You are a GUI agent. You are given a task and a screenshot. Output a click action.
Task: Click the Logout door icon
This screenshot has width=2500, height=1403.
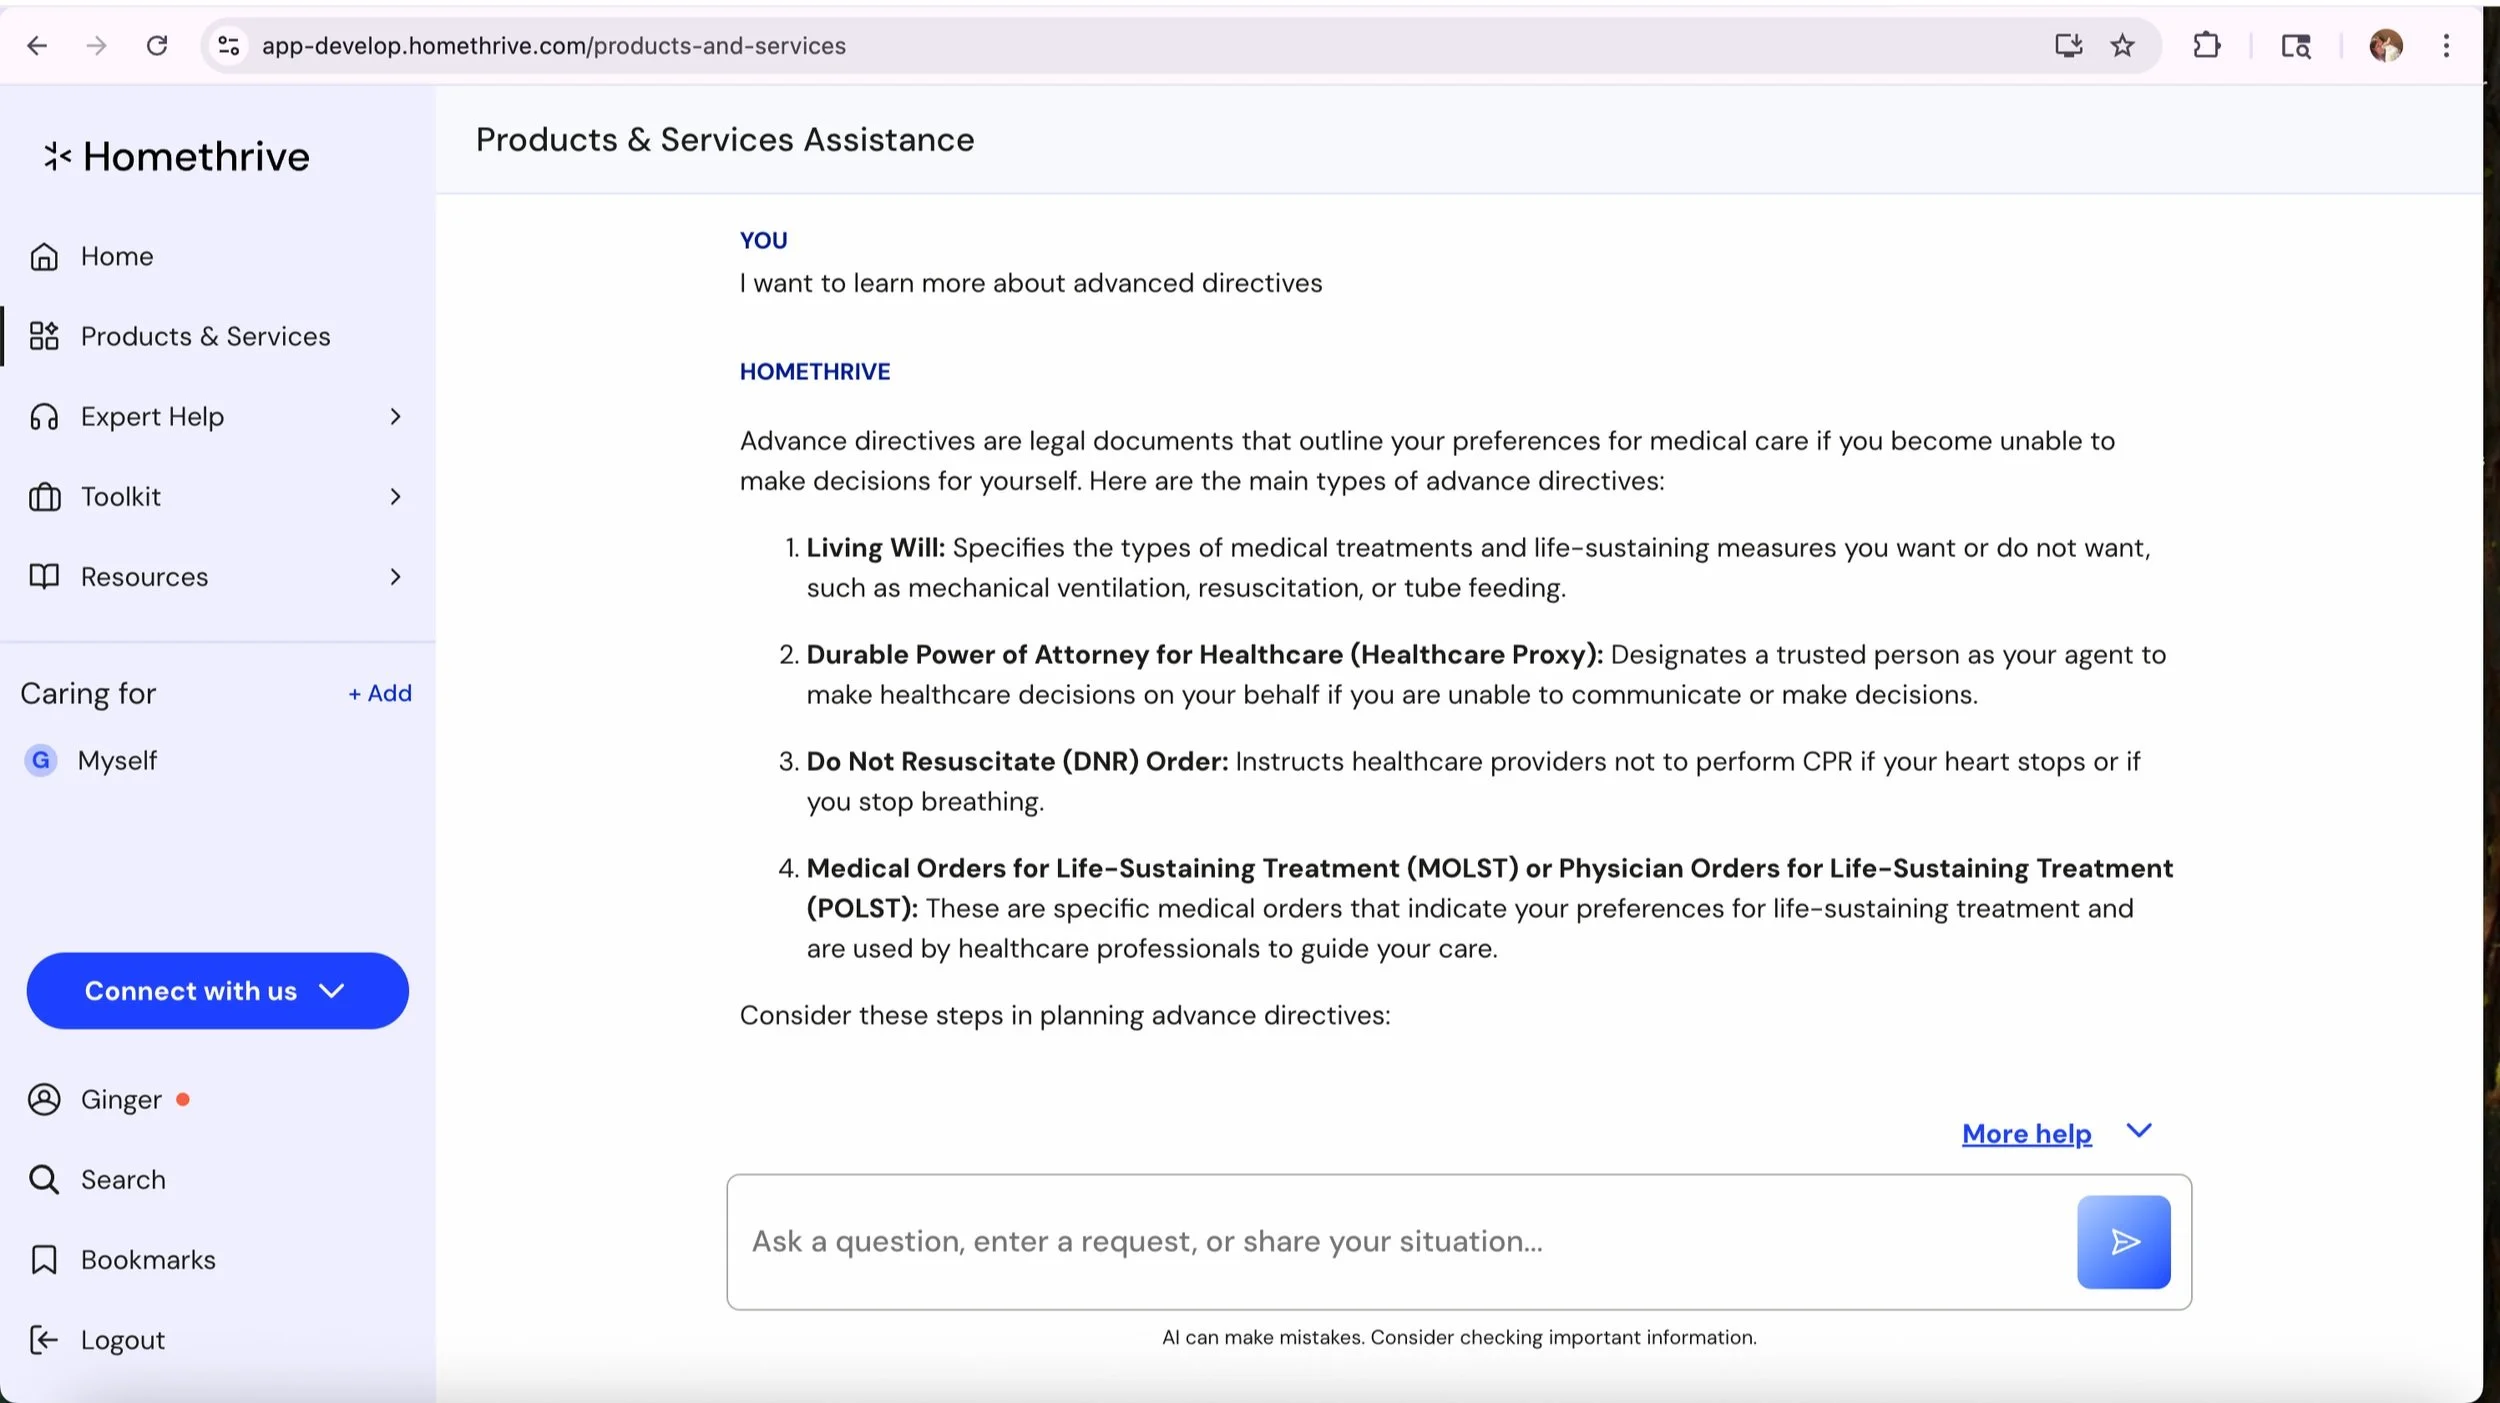[44, 1340]
